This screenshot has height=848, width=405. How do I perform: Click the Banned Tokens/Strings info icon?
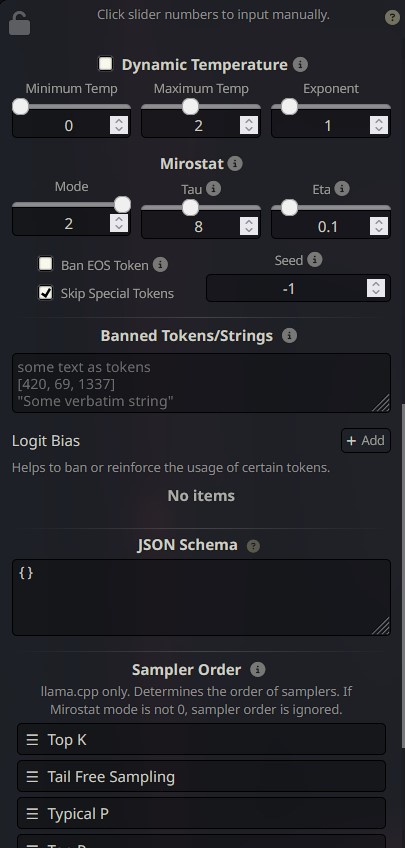[289, 336]
